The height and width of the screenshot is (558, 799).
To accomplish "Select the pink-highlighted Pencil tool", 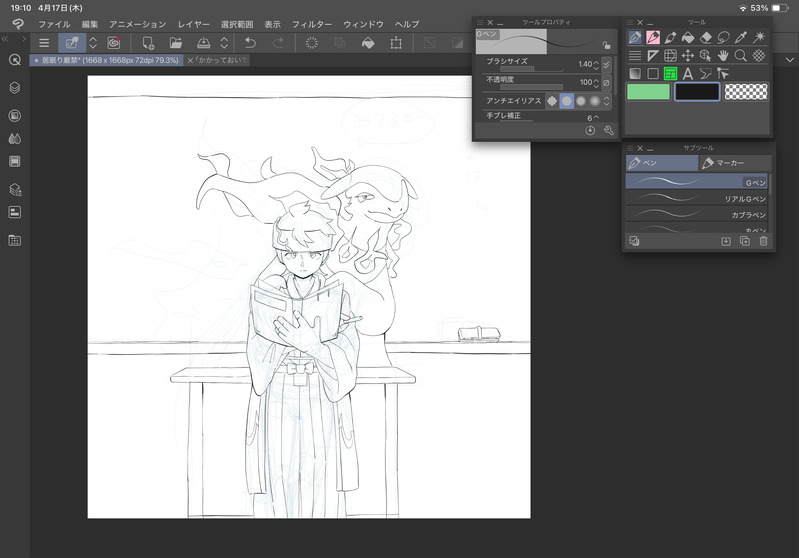I will [x=653, y=37].
